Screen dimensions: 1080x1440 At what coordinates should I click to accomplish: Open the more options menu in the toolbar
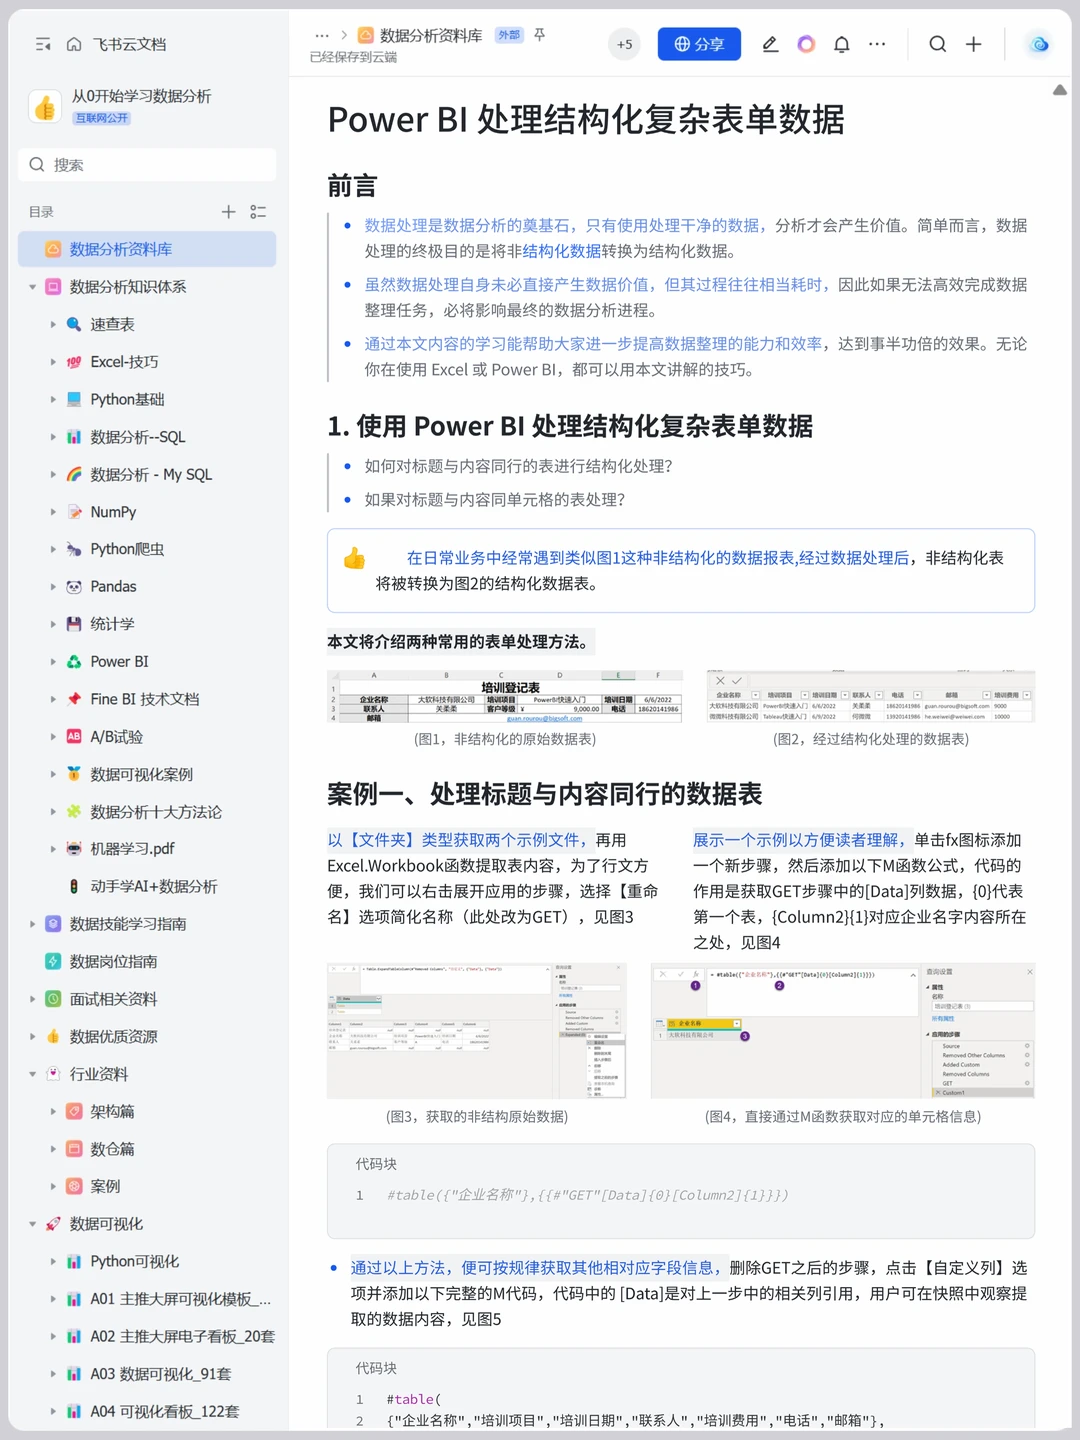877,44
